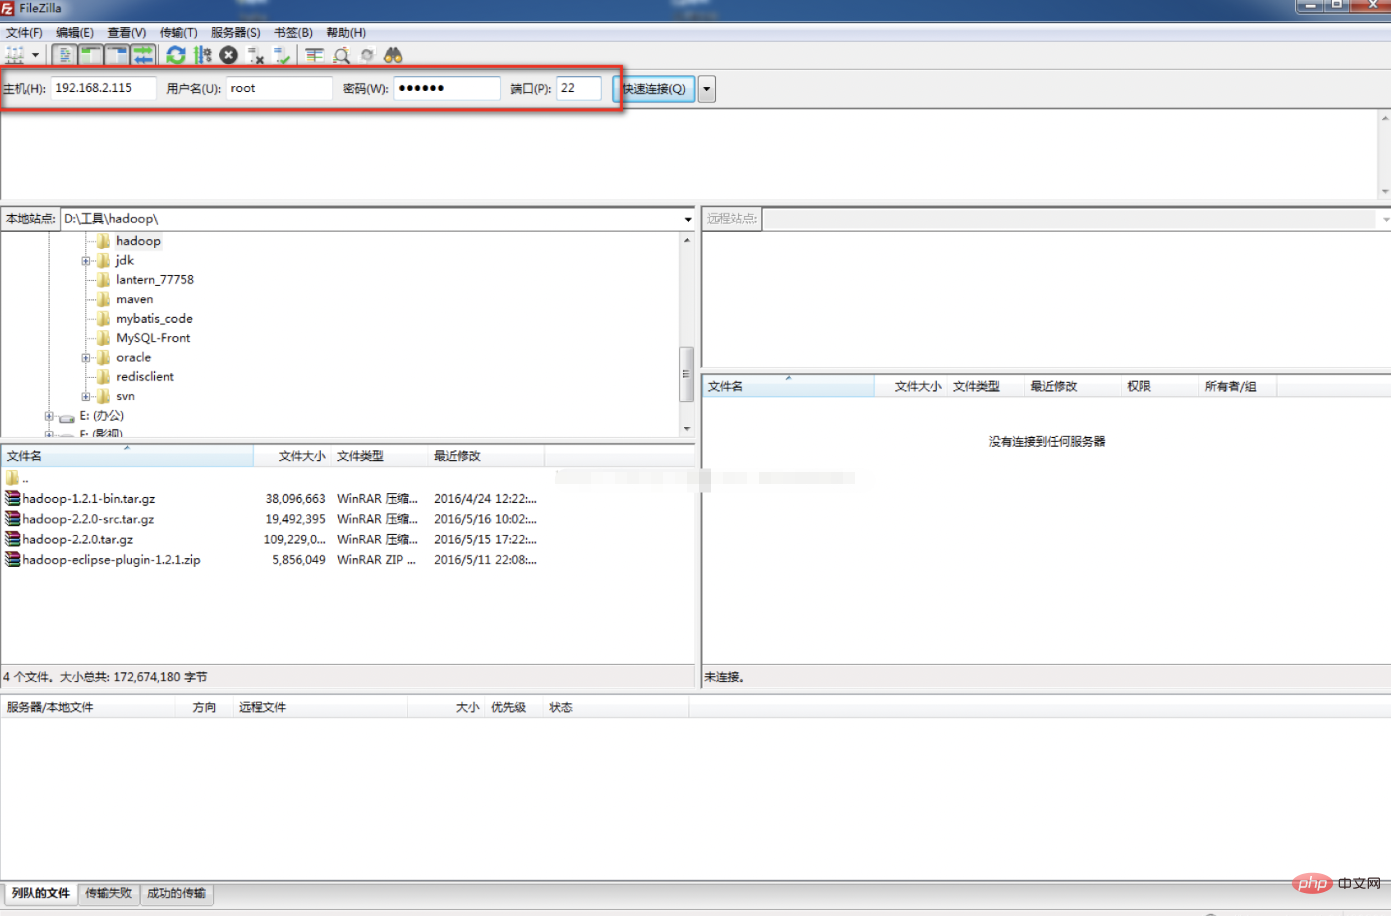Screen dimensions: 1391x916
Task: Focus the 主机(H) host field
Action: click(104, 88)
